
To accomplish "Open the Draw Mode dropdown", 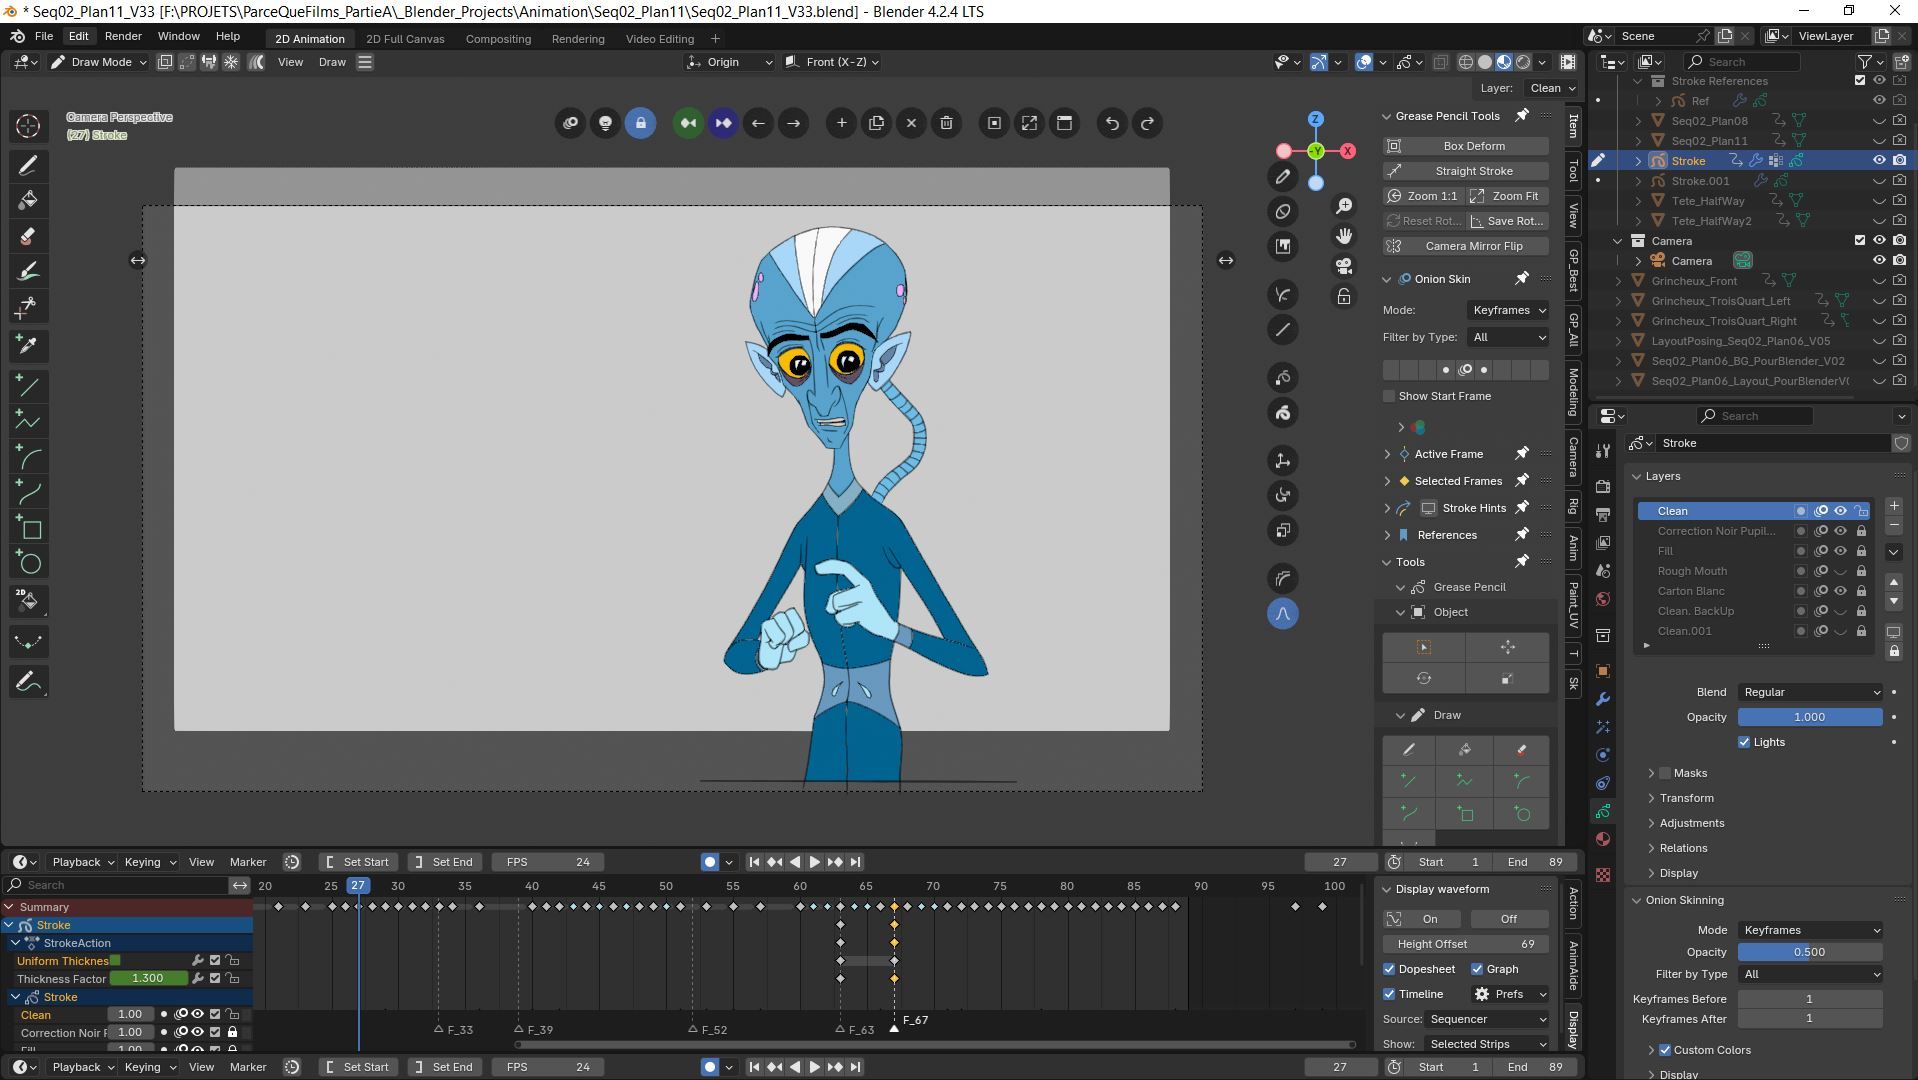I will coord(99,62).
